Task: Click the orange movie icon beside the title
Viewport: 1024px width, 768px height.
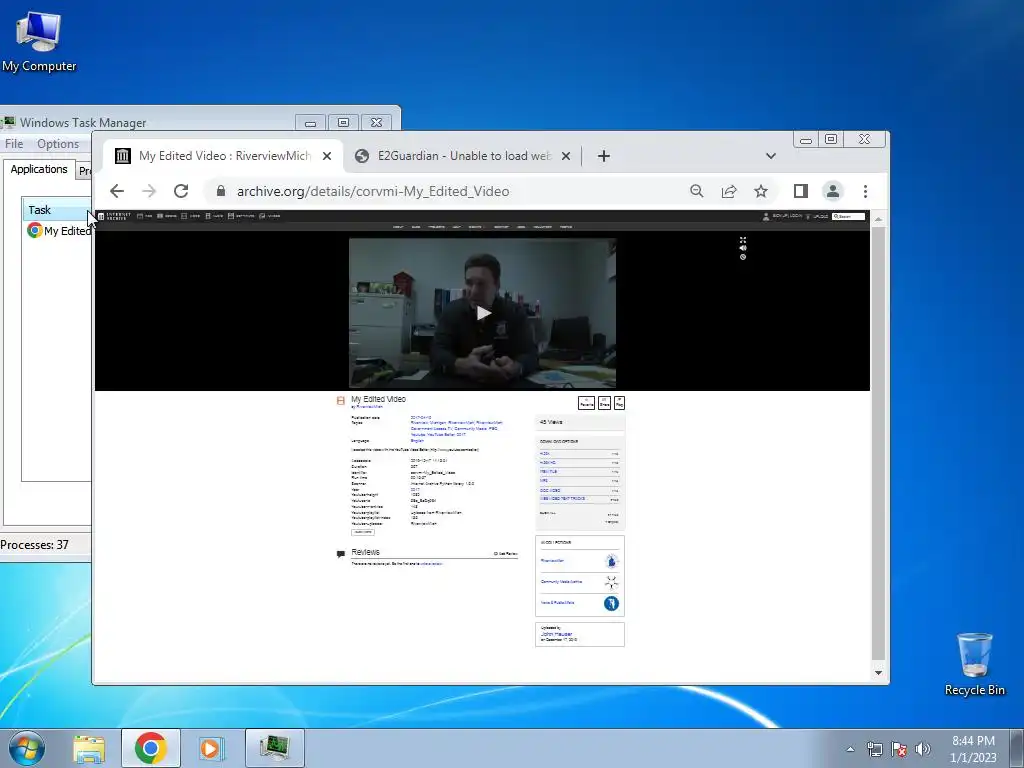Action: pyautogui.click(x=340, y=400)
